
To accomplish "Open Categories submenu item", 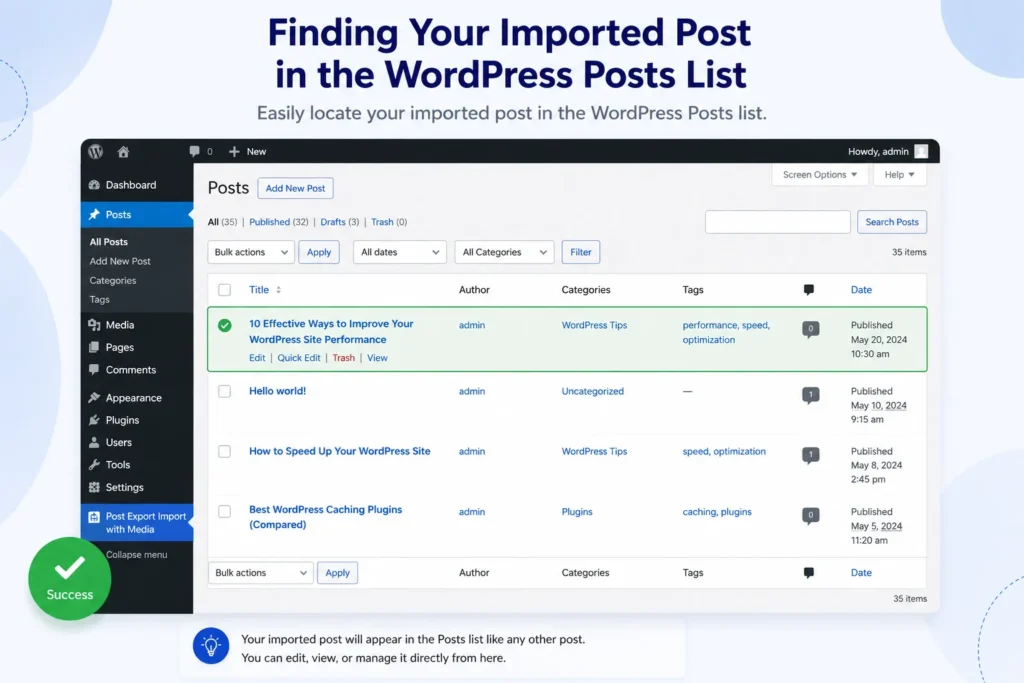I will (113, 281).
